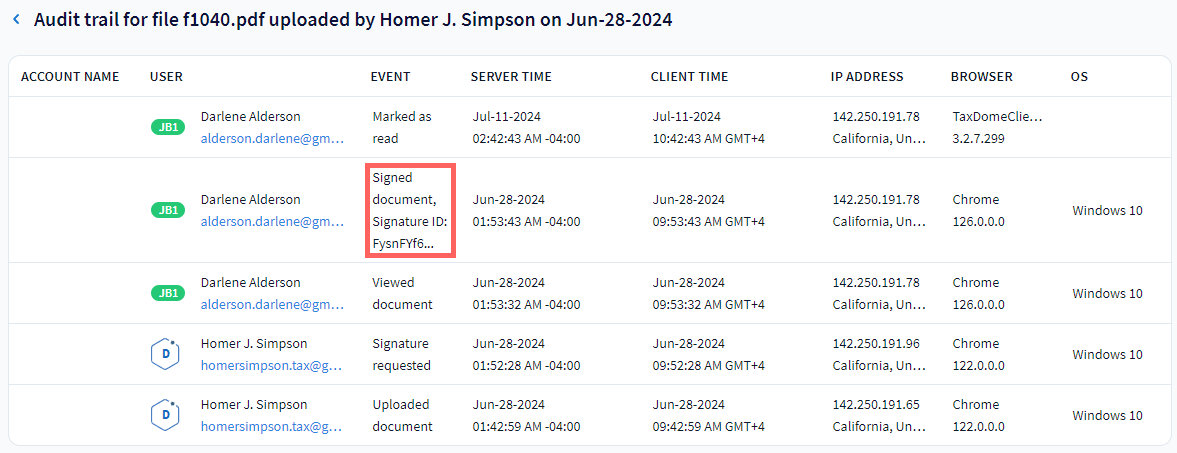1177x453 pixels.
Task: Open Darlene's email link in Marked as read row
Action: click(272, 138)
